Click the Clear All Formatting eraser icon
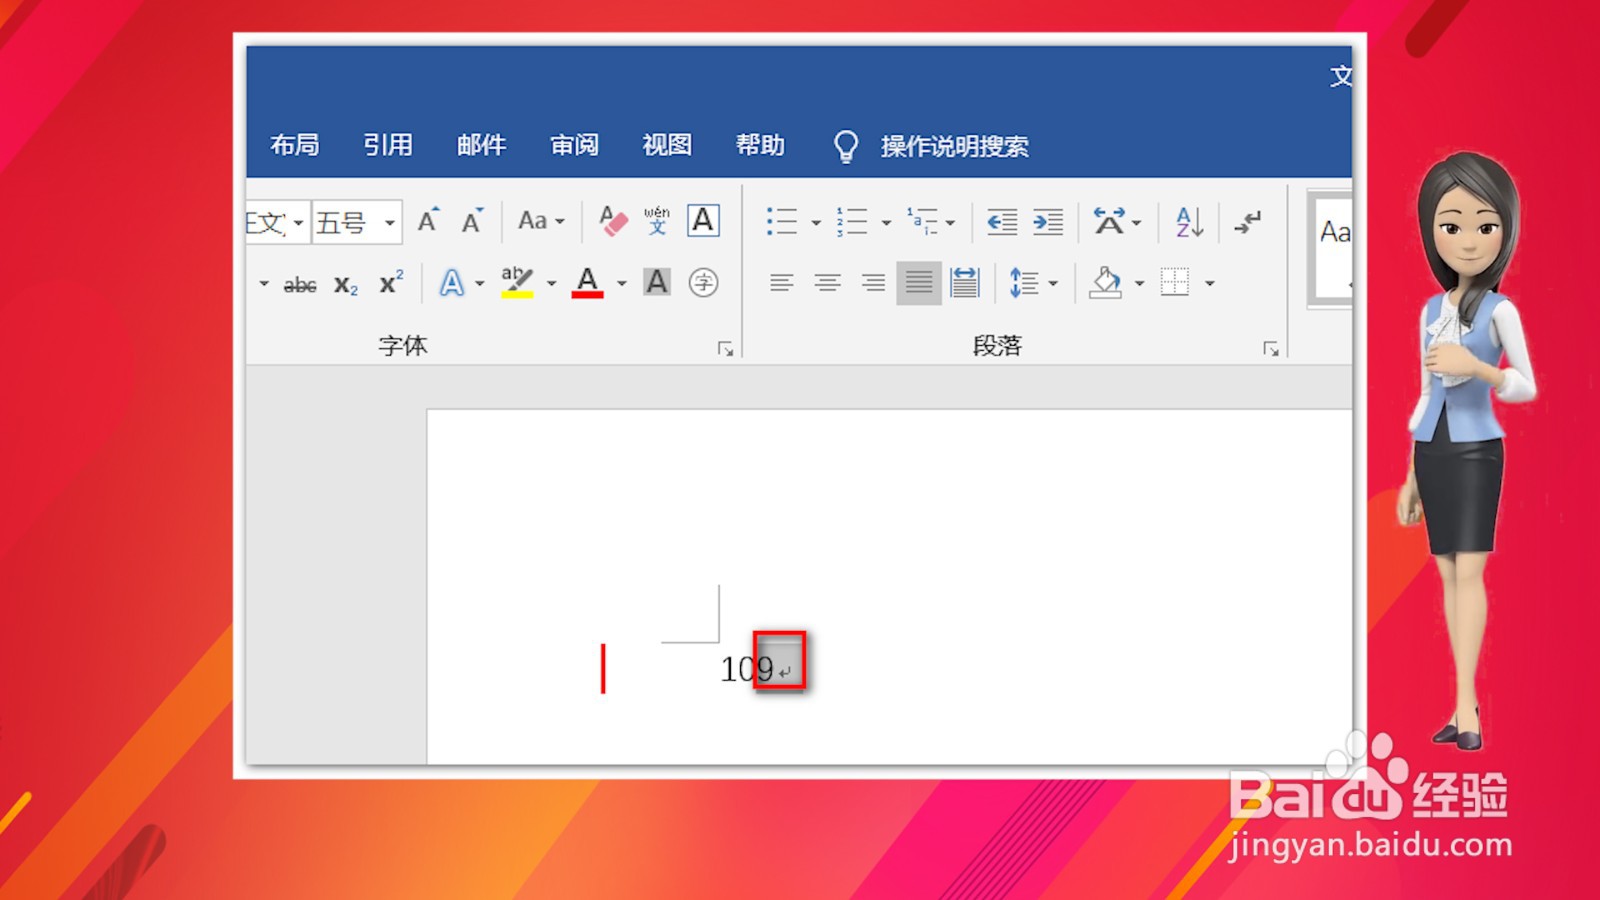The image size is (1600, 900). (613, 221)
